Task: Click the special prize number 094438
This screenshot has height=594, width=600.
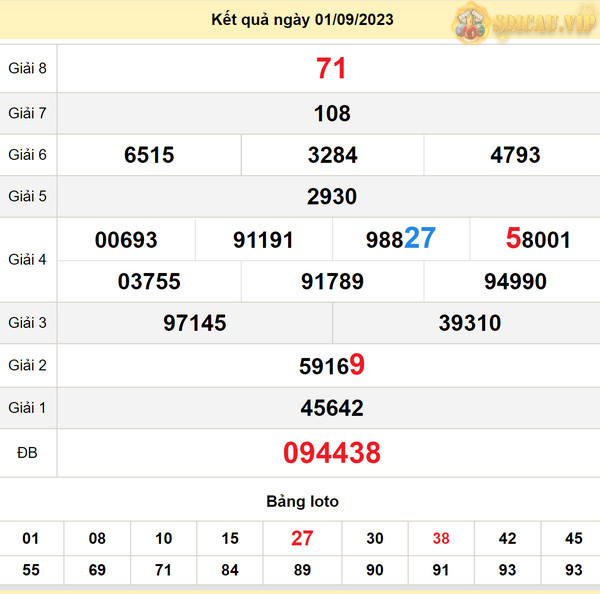Action: pos(332,453)
